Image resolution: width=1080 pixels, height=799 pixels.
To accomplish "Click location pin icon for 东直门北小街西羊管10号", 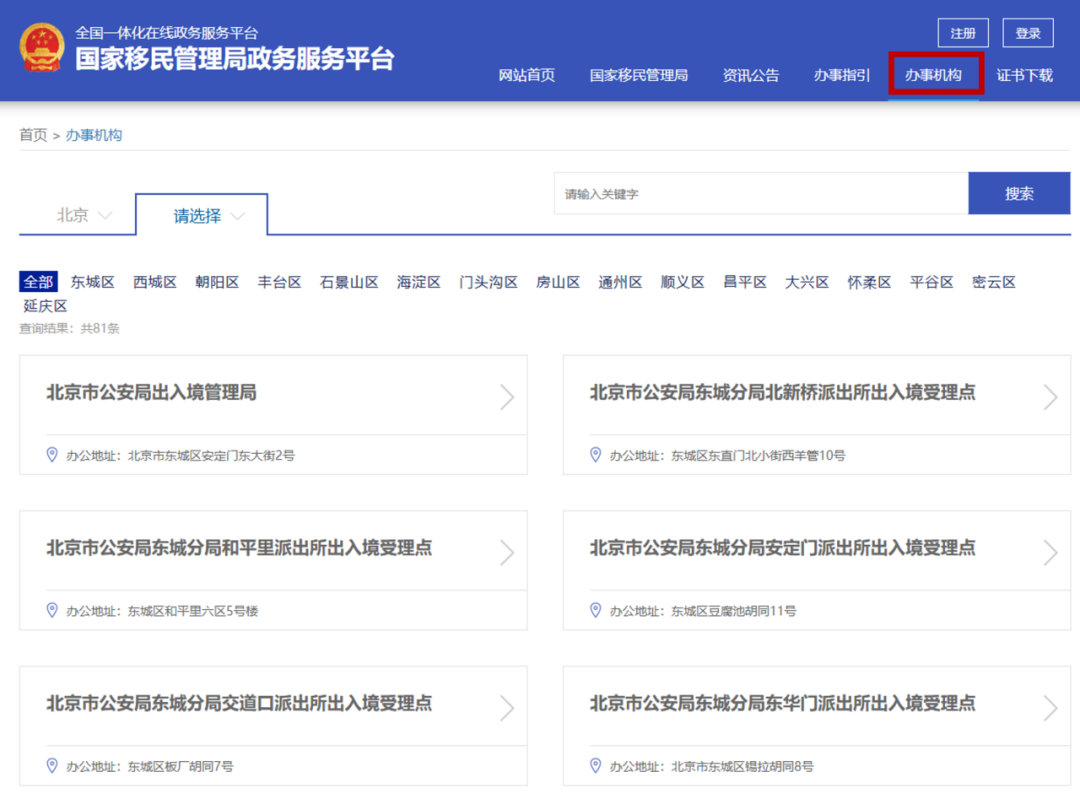I will 596,455.
